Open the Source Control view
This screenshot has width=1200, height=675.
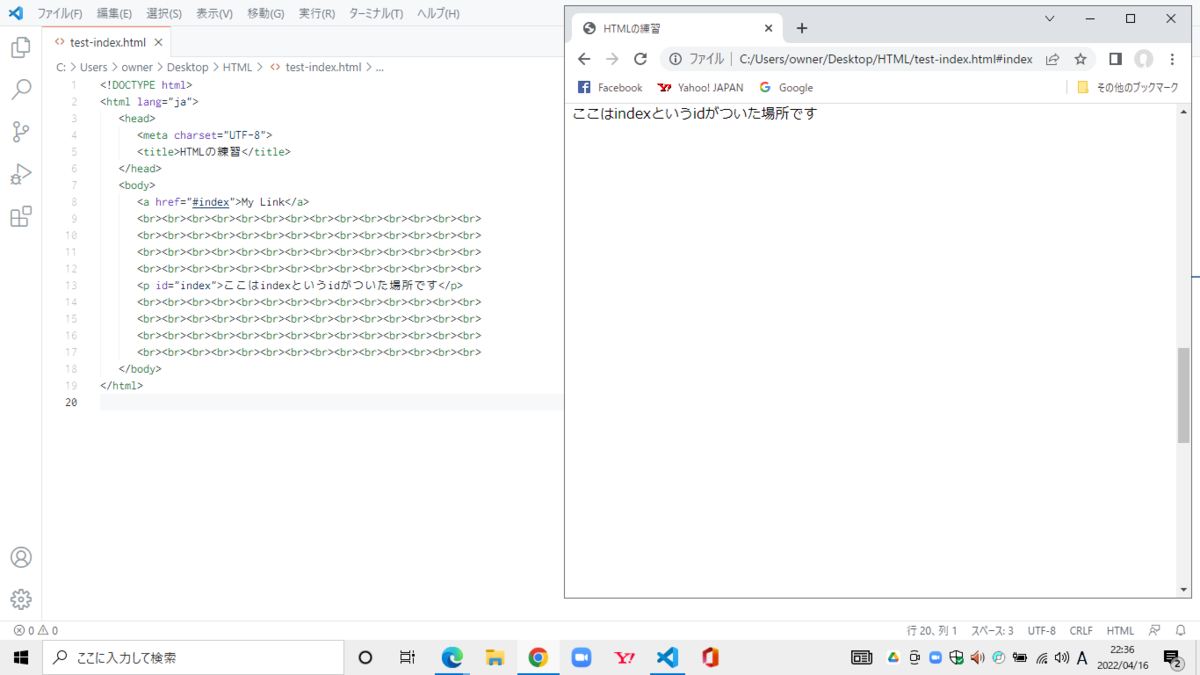click(x=20, y=132)
